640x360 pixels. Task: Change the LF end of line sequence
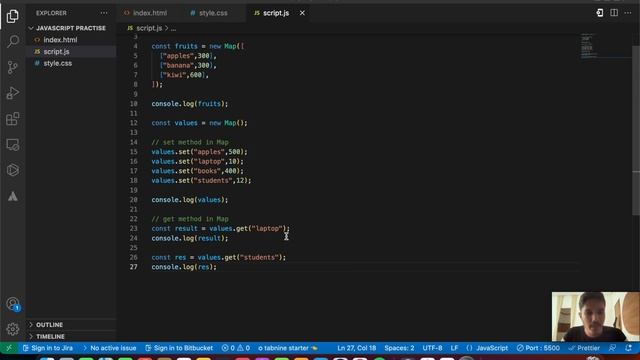click(x=454, y=348)
